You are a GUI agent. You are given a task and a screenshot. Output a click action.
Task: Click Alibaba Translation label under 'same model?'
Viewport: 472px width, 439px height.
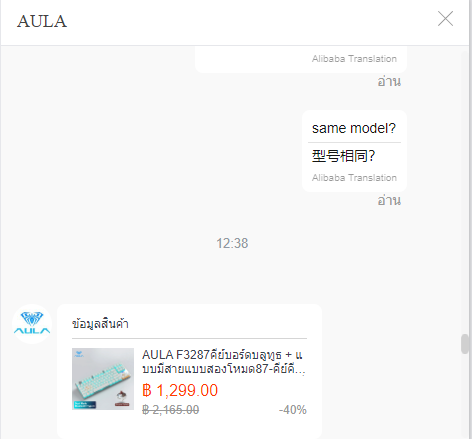pos(354,178)
